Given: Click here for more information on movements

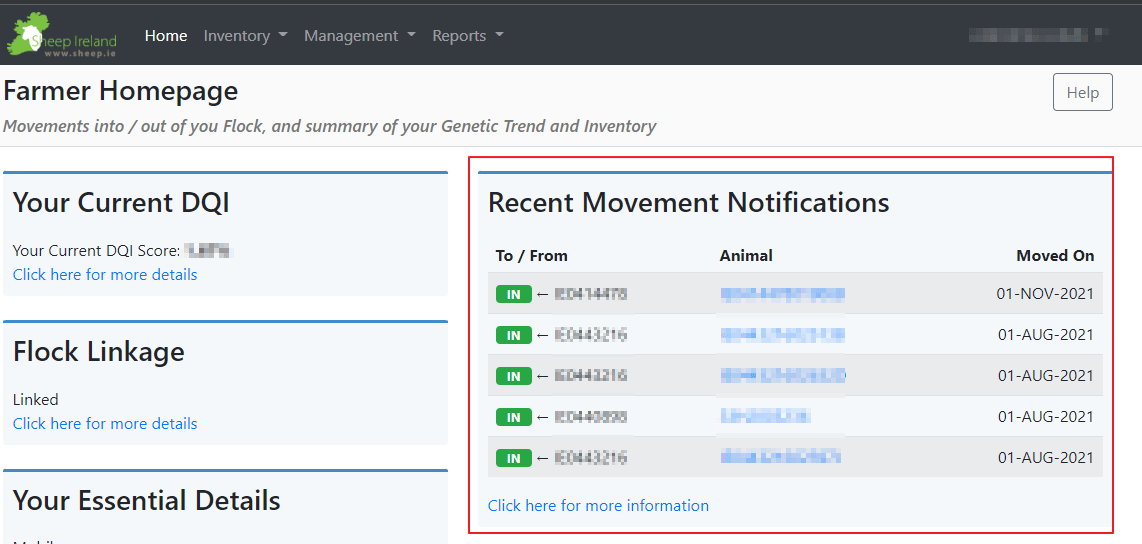Looking at the screenshot, I should pyautogui.click(x=598, y=505).
